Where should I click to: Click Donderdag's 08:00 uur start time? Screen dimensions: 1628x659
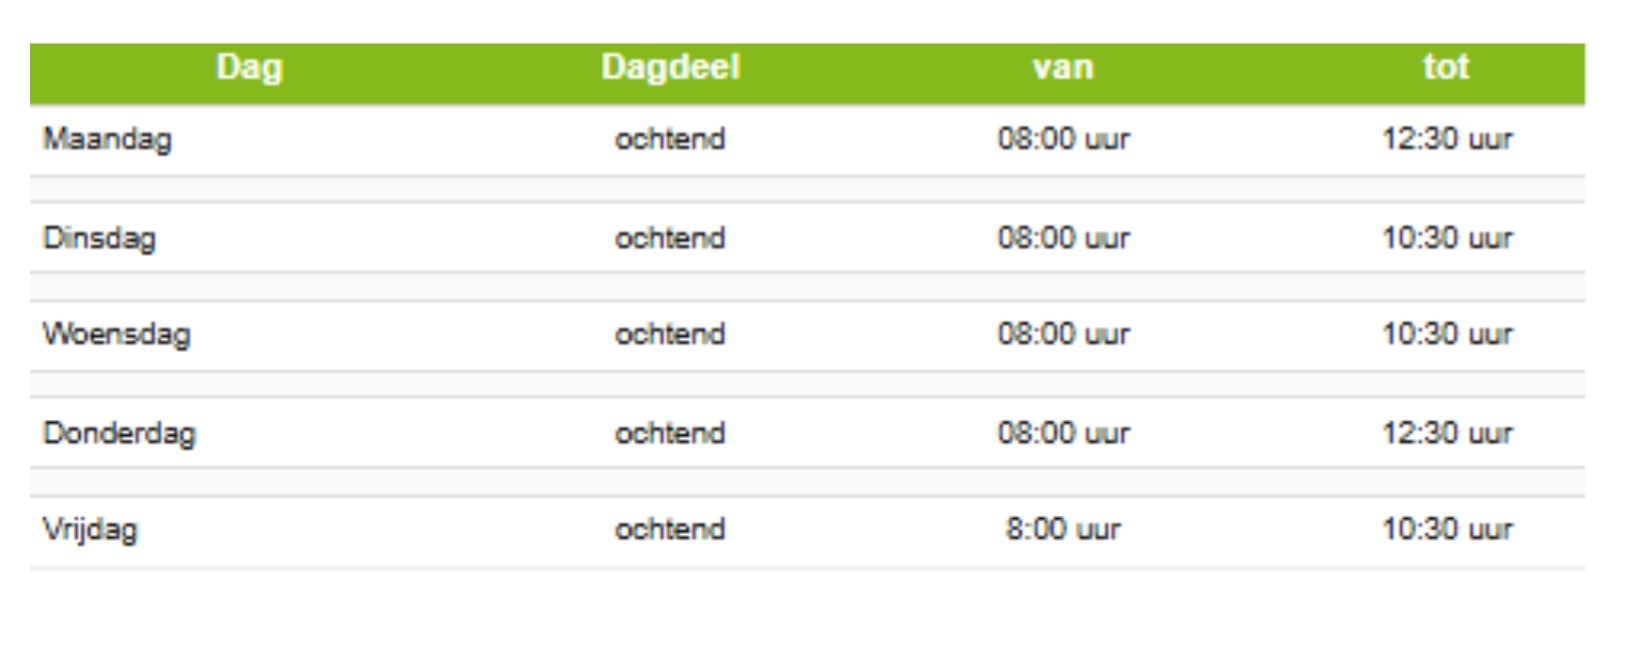click(1063, 434)
